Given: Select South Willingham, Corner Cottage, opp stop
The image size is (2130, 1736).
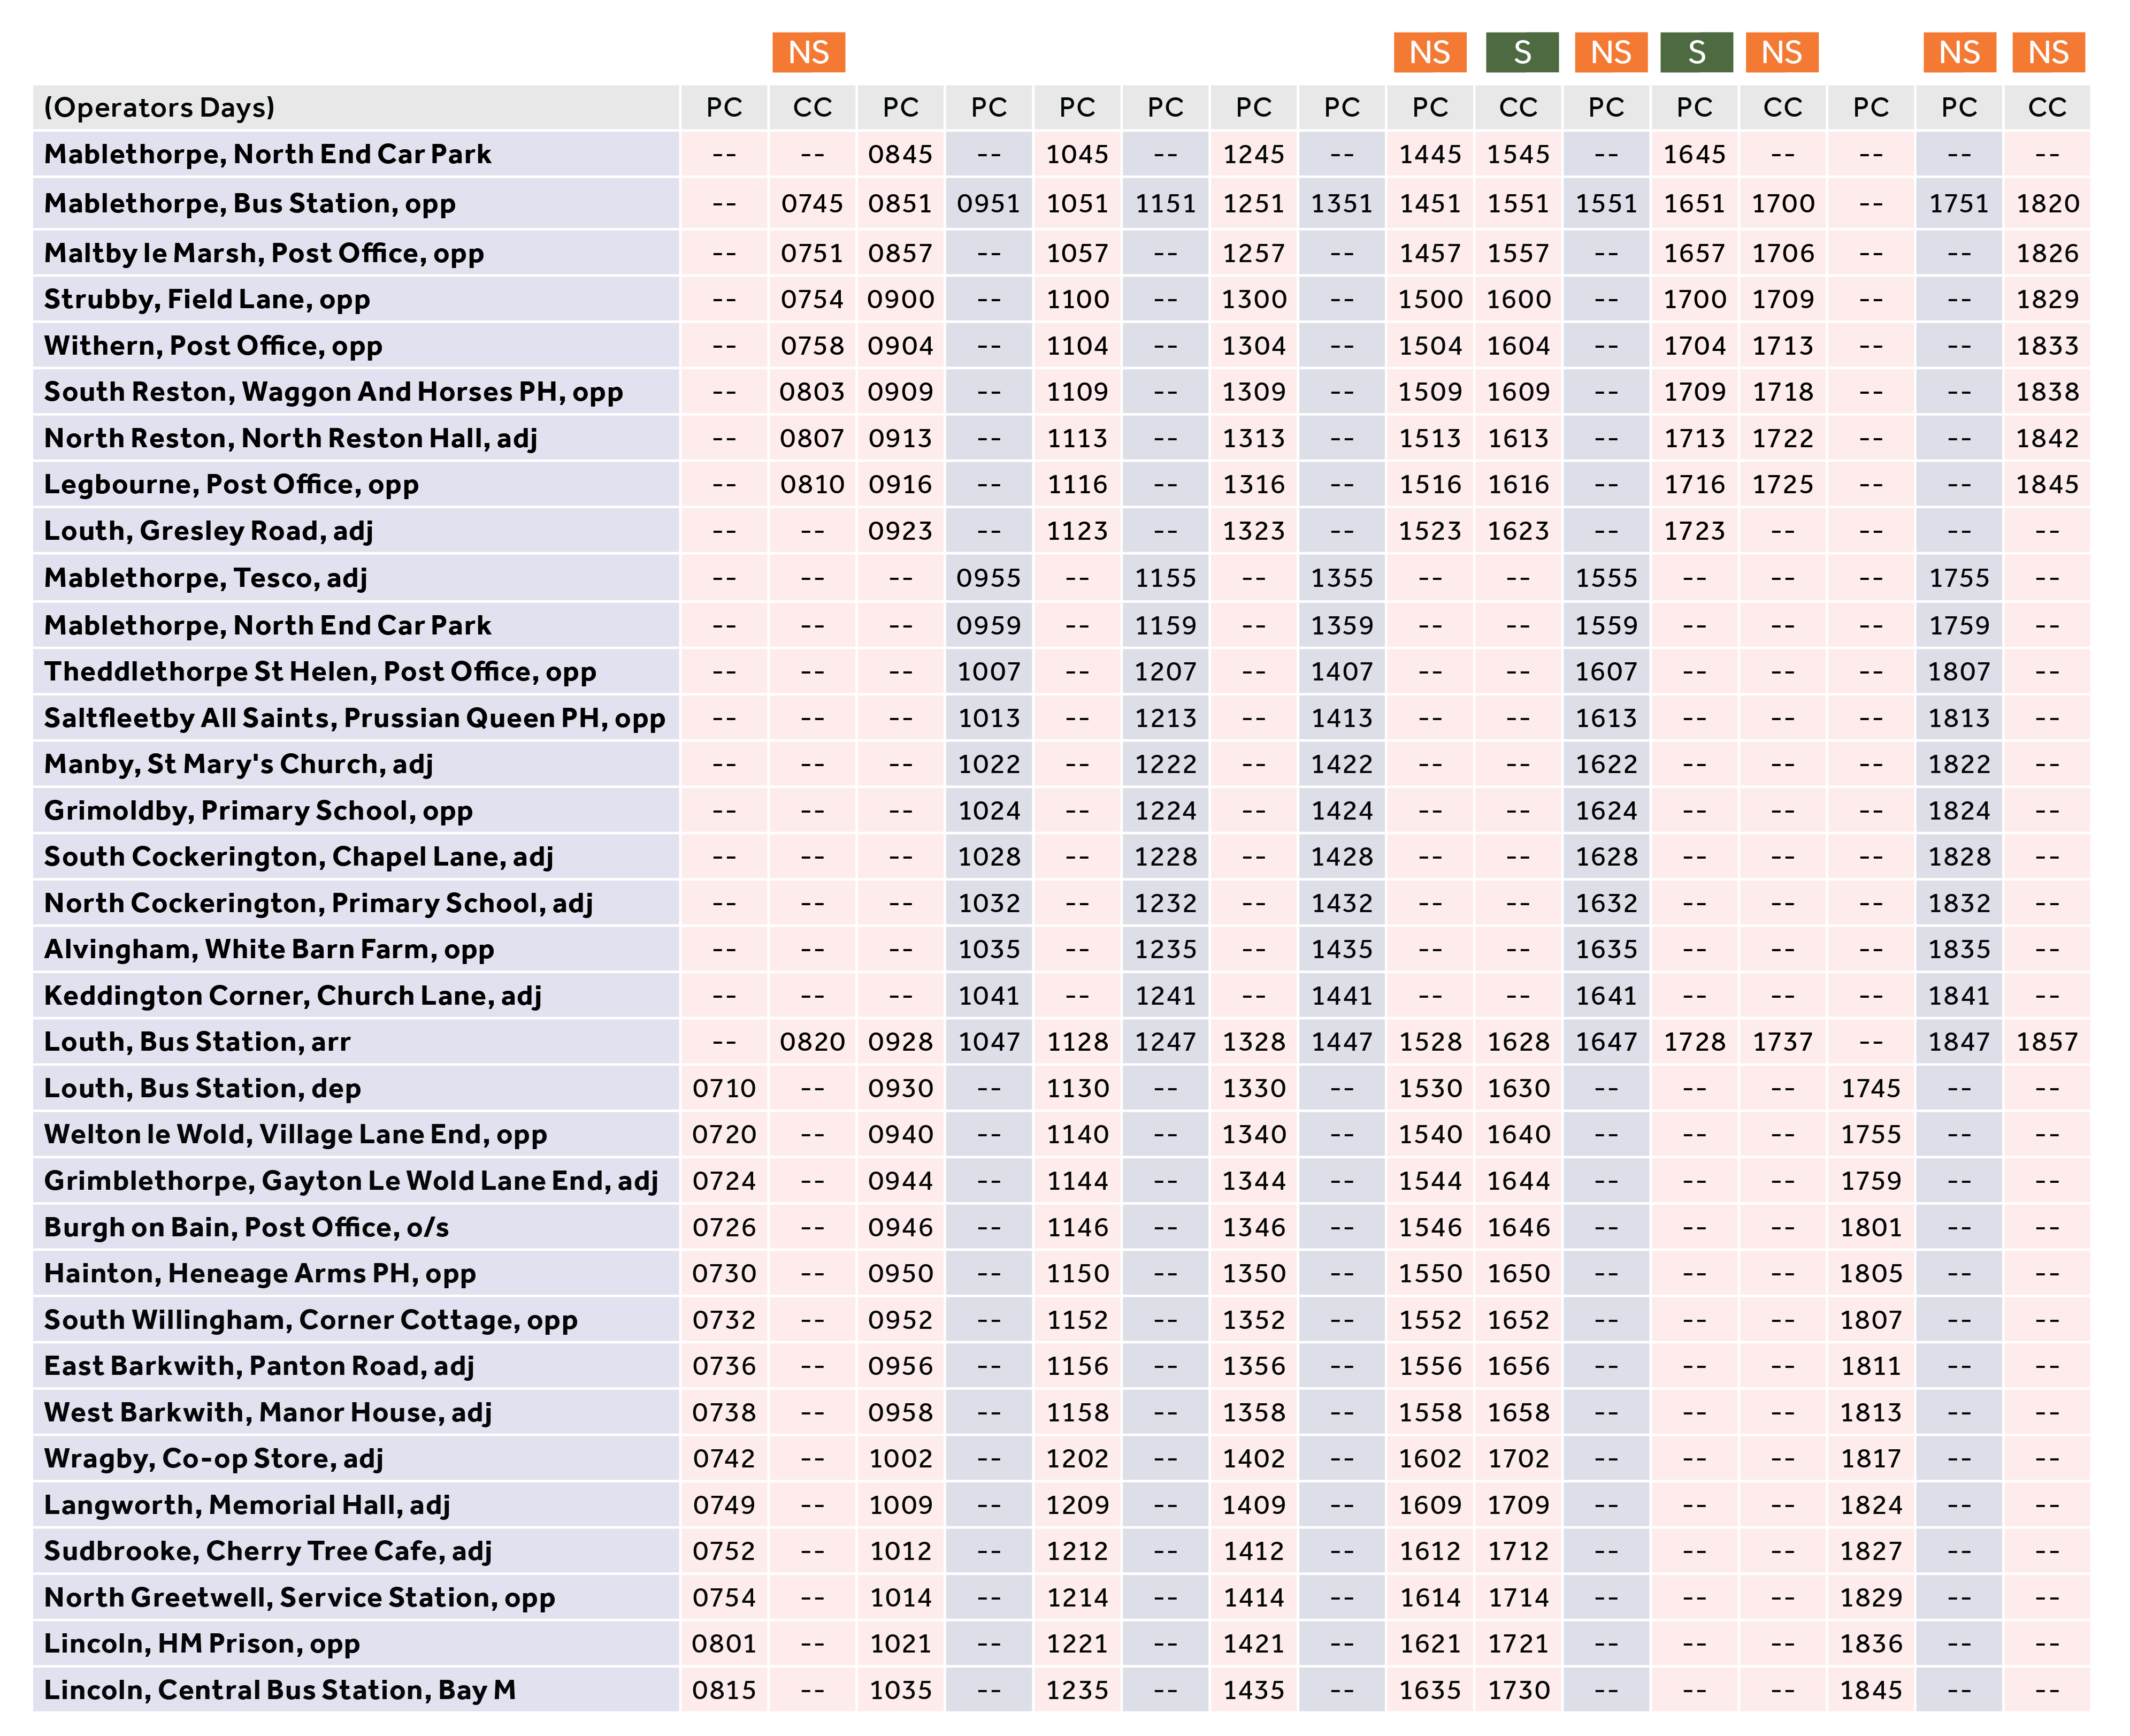Looking at the screenshot, I should tap(311, 1319).
